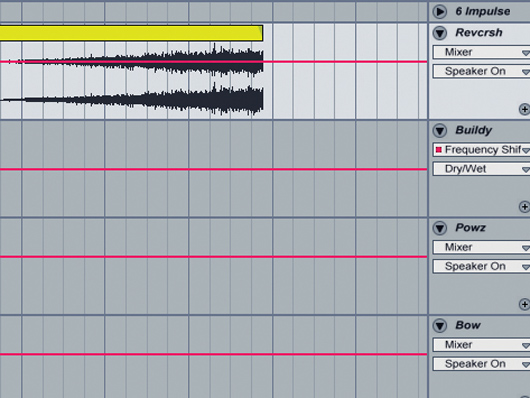Click the Revcrsh audio waveform
Image resolution: width=530 pixels, height=398 pixels.
coord(132,80)
